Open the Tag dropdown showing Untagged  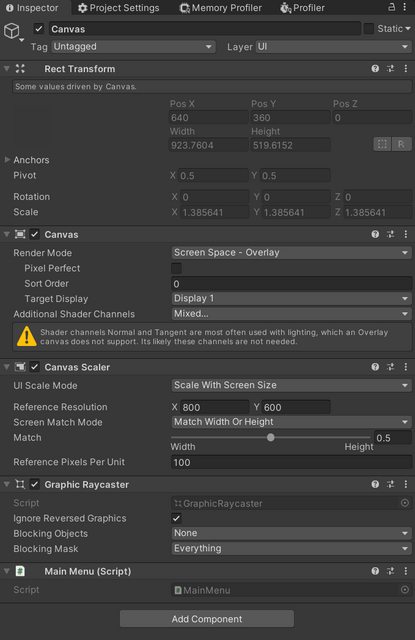pos(133,47)
